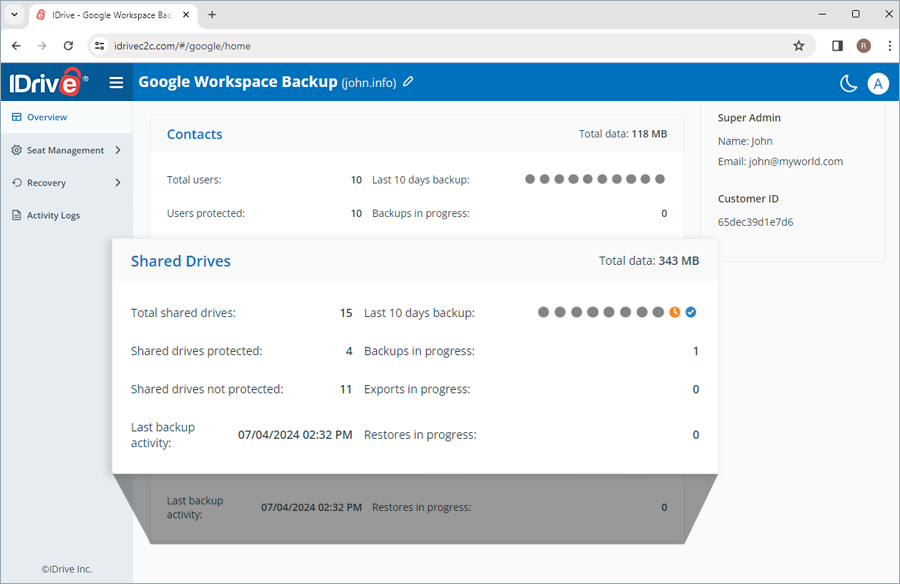This screenshot has width=900, height=584.
Task: Click the email john@myworld.com
Action: click(x=796, y=161)
